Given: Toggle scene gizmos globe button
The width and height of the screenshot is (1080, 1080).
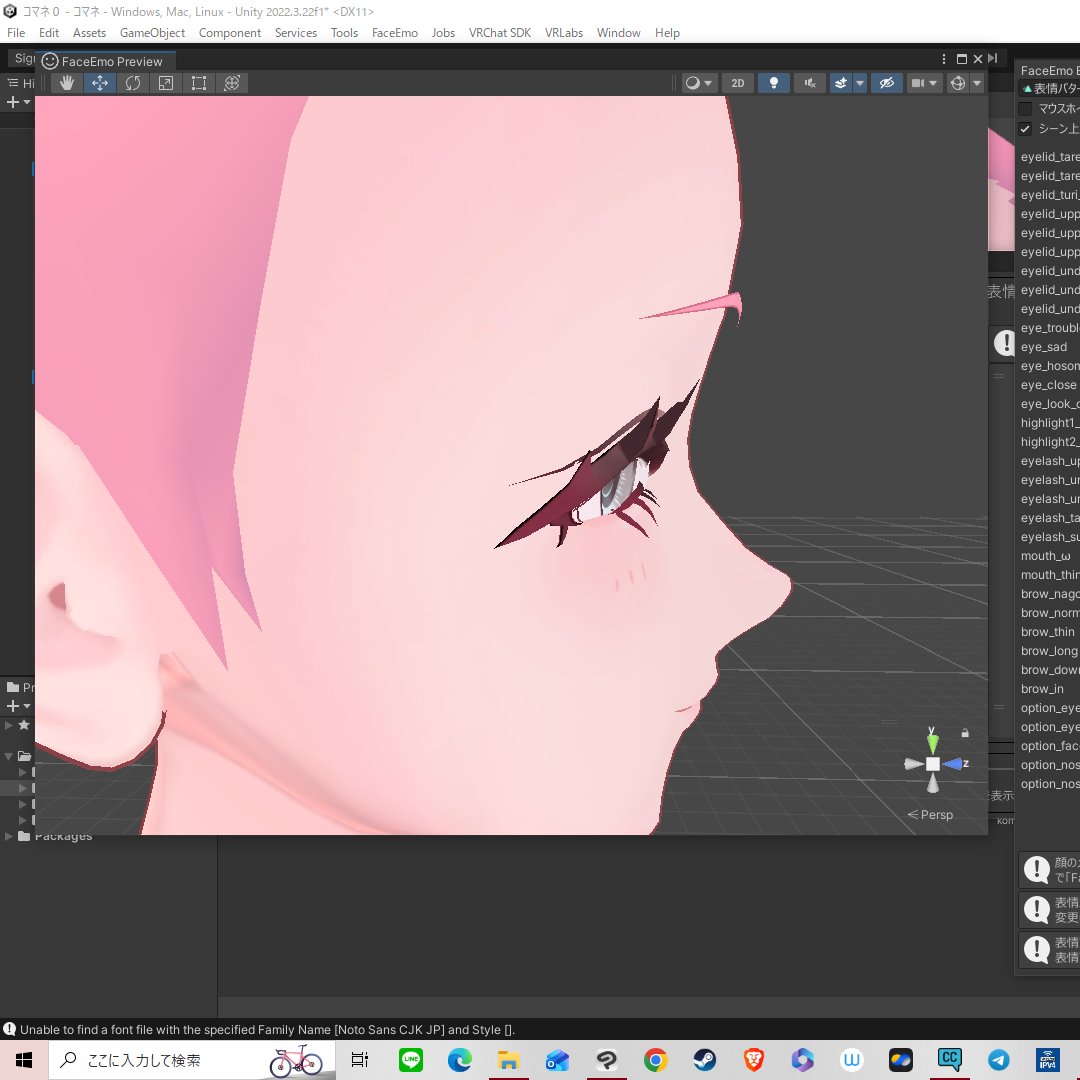Looking at the screenshot, I should (x=957, y=83).
